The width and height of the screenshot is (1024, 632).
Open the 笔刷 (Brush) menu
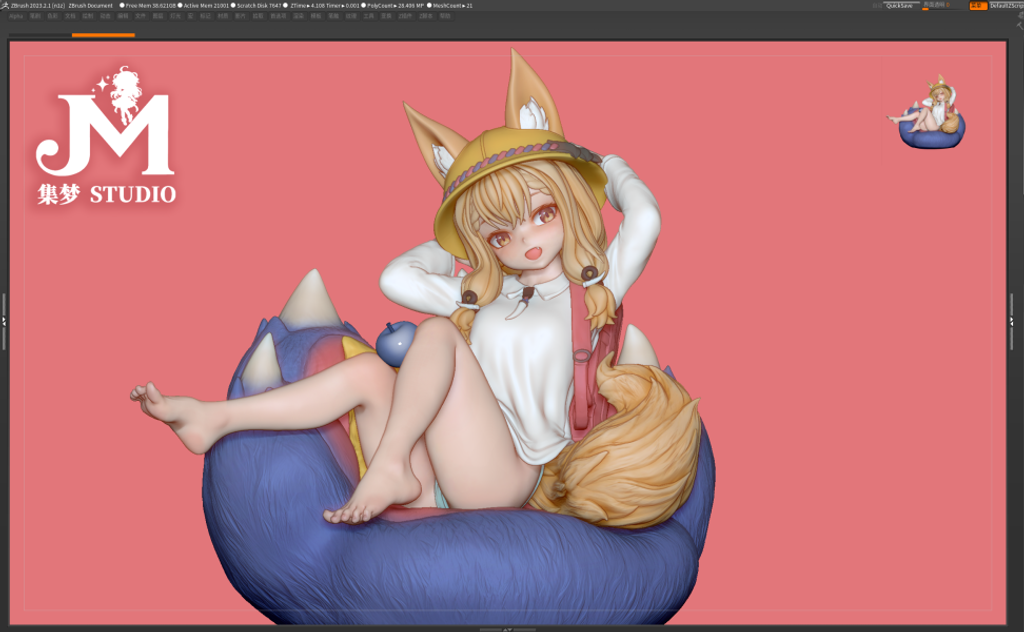click(34, 16)
